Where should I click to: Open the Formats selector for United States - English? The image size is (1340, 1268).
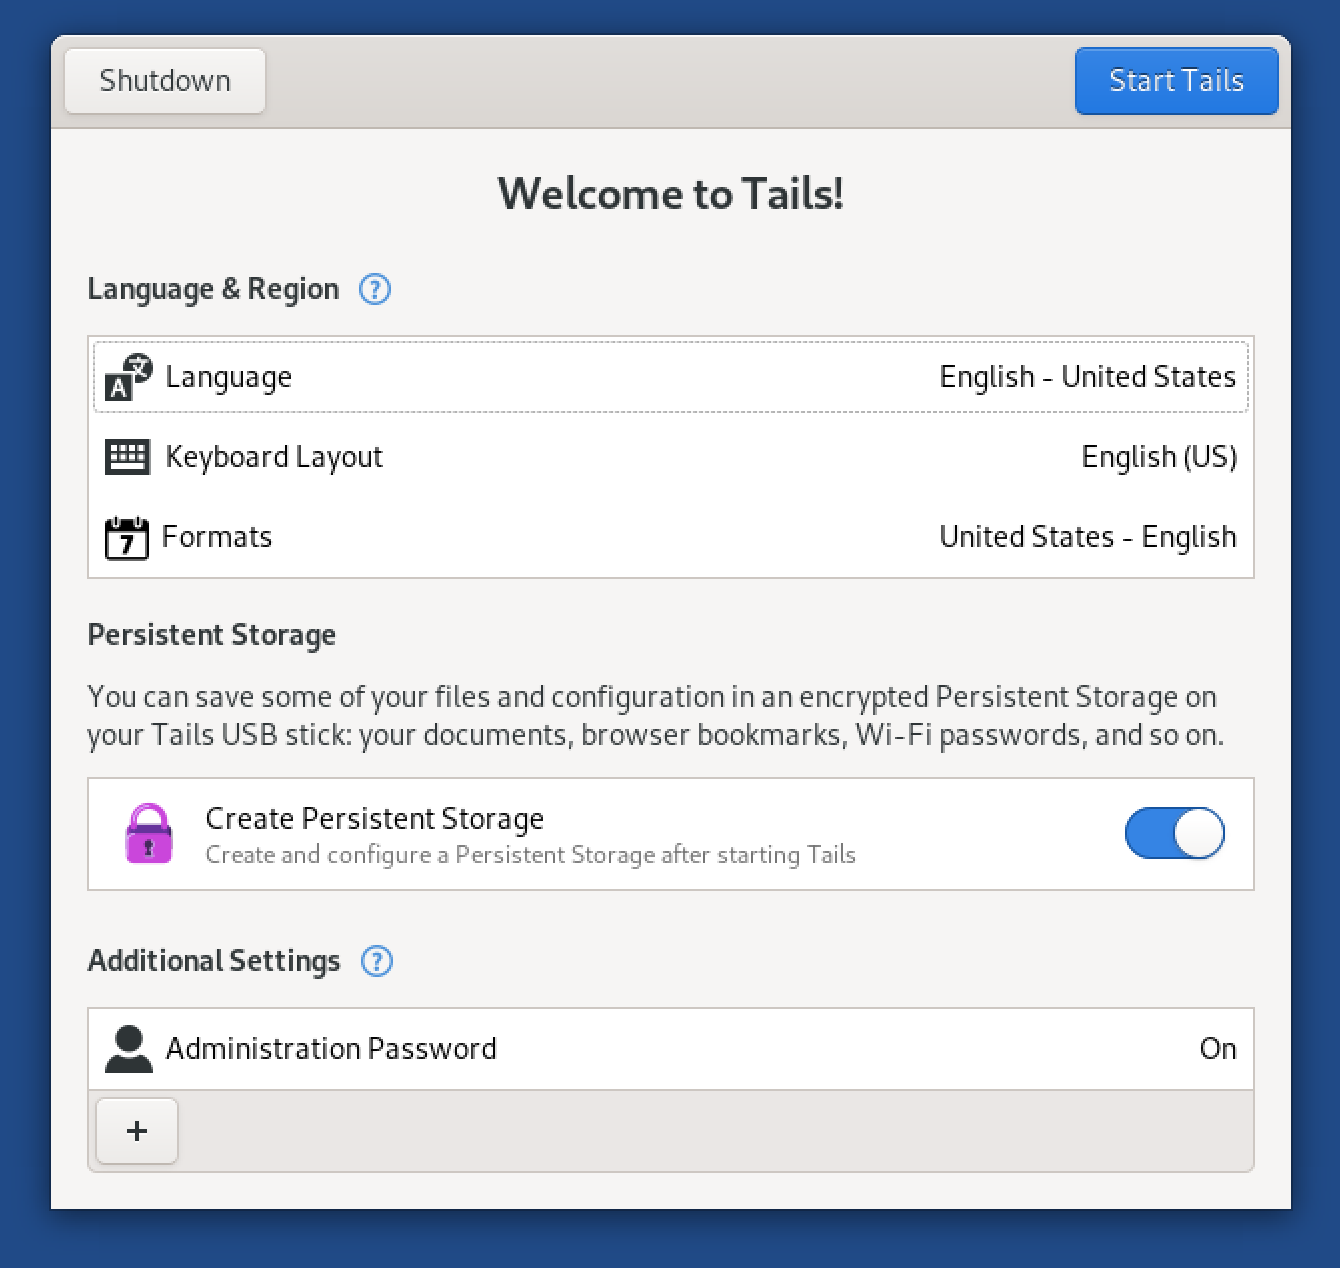coord(670,537)
